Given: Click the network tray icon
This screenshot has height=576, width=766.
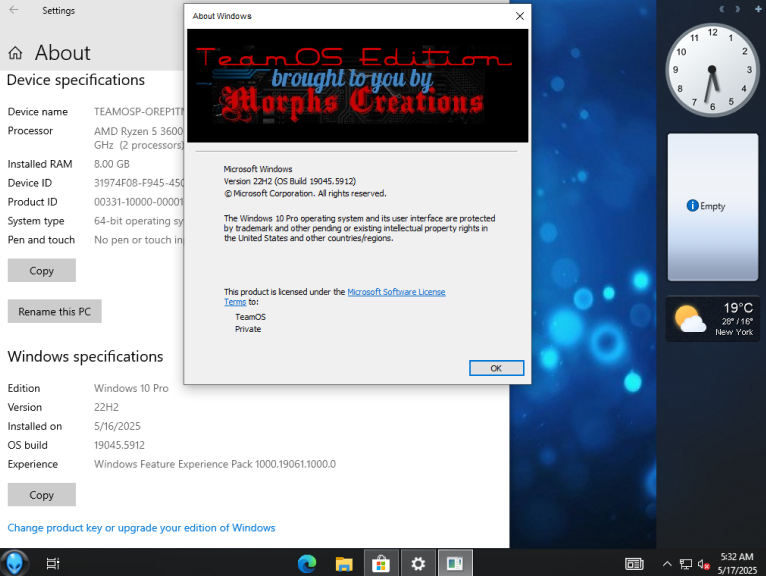Looking at the screenshot, I should (x=685, y=564).
